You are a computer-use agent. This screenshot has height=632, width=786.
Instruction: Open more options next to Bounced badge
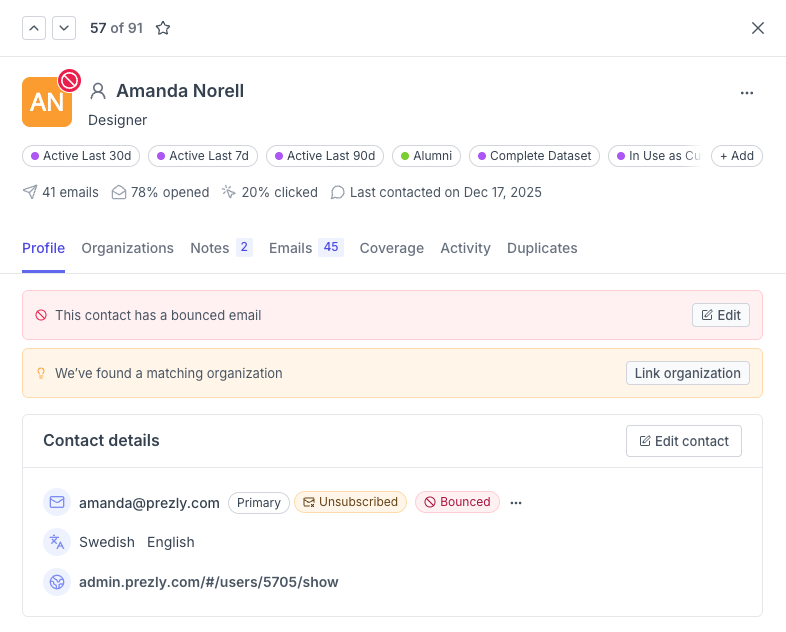tap(516, 503)
